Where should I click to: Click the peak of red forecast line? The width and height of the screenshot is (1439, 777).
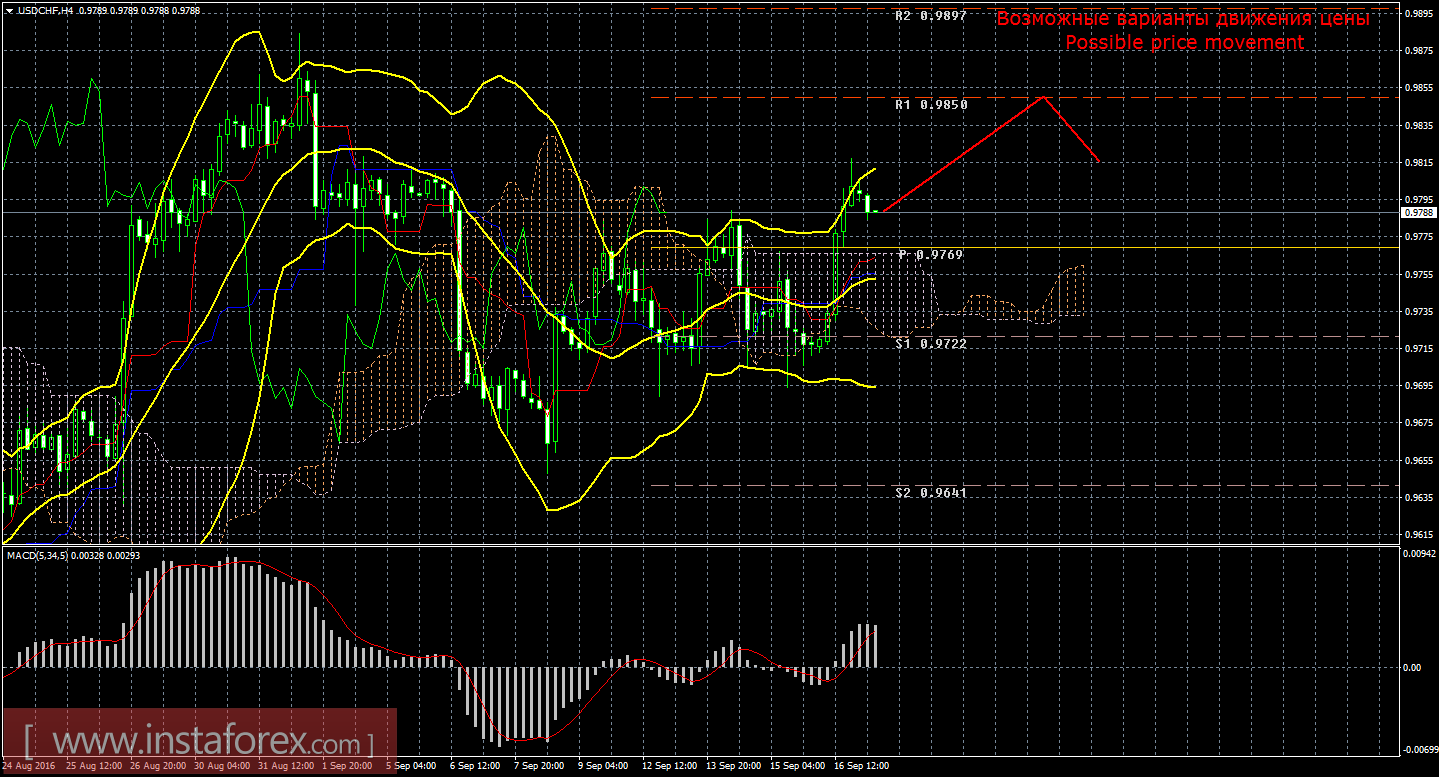[x=1044, y=97]
